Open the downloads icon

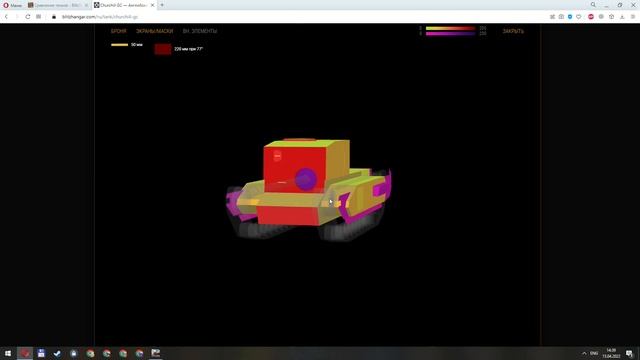click(622, 17)
